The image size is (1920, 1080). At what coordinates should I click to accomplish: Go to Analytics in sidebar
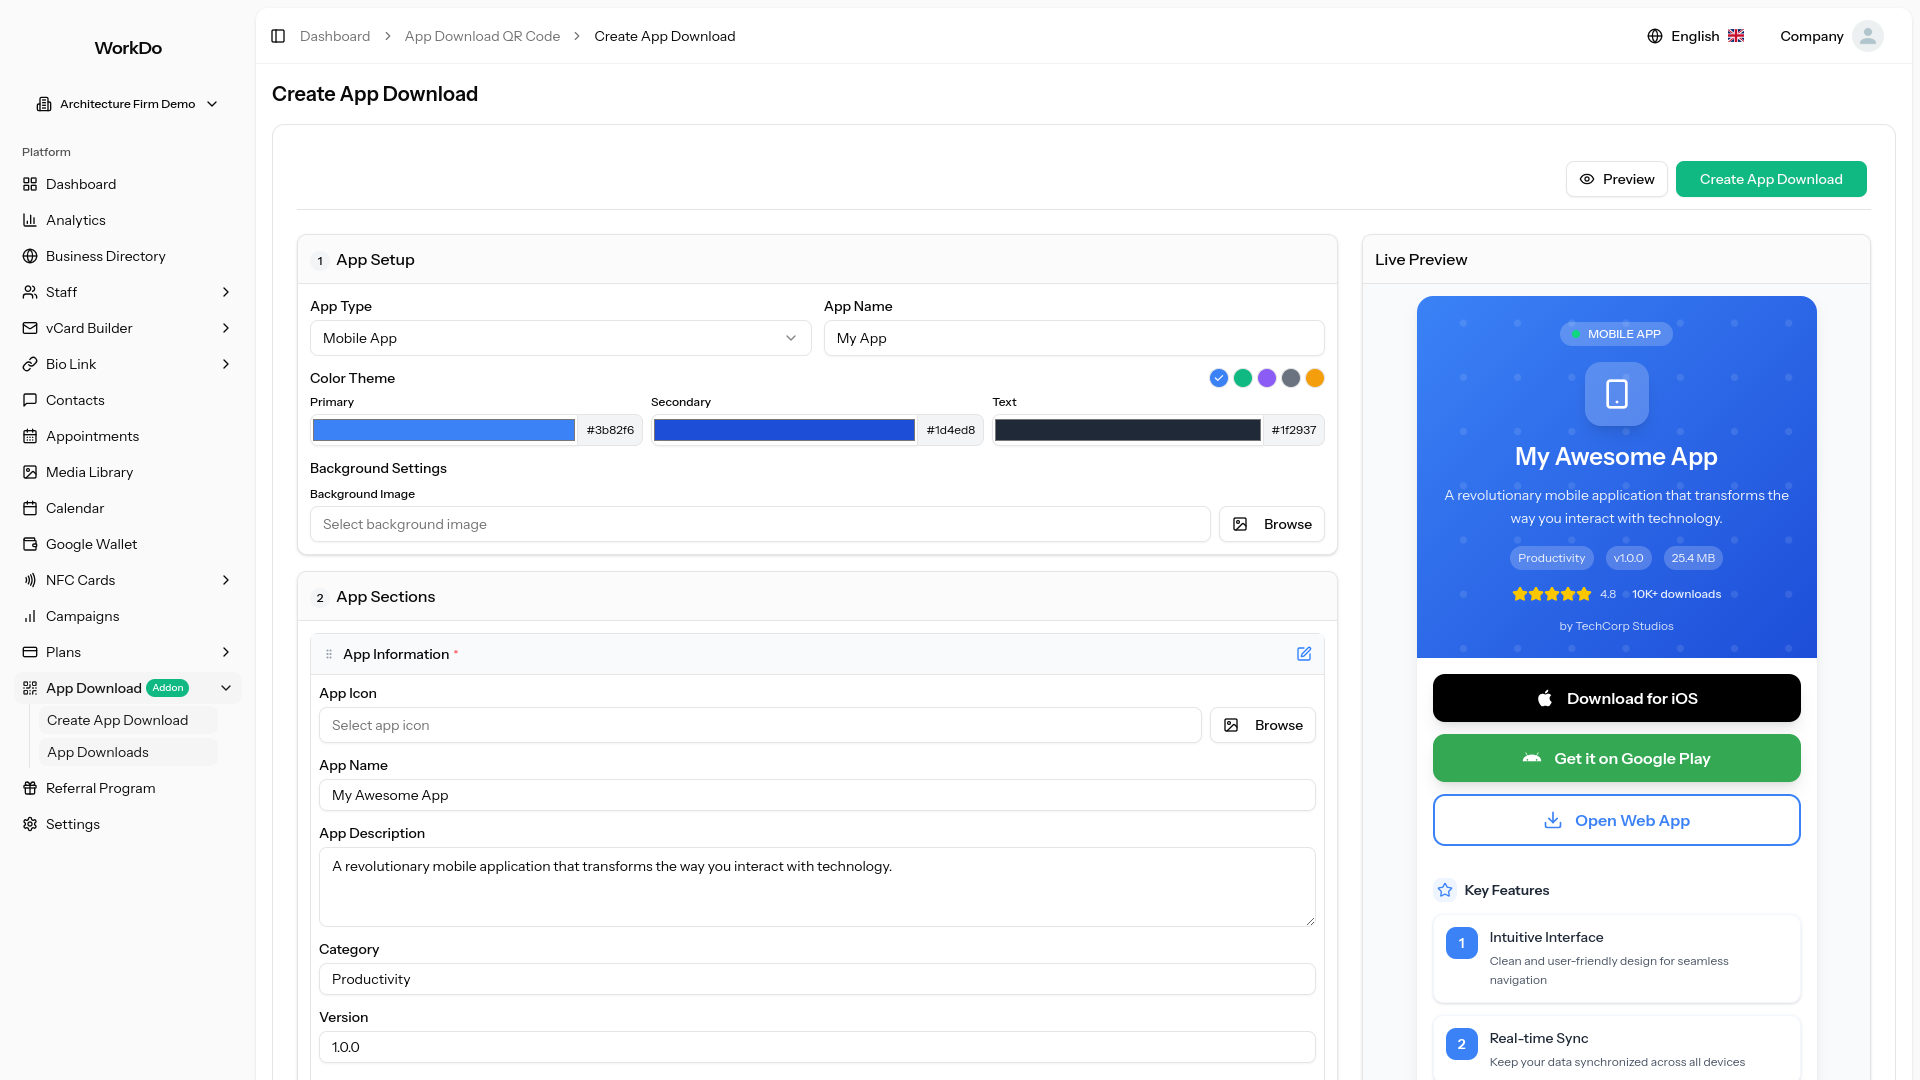coord(76,220)
